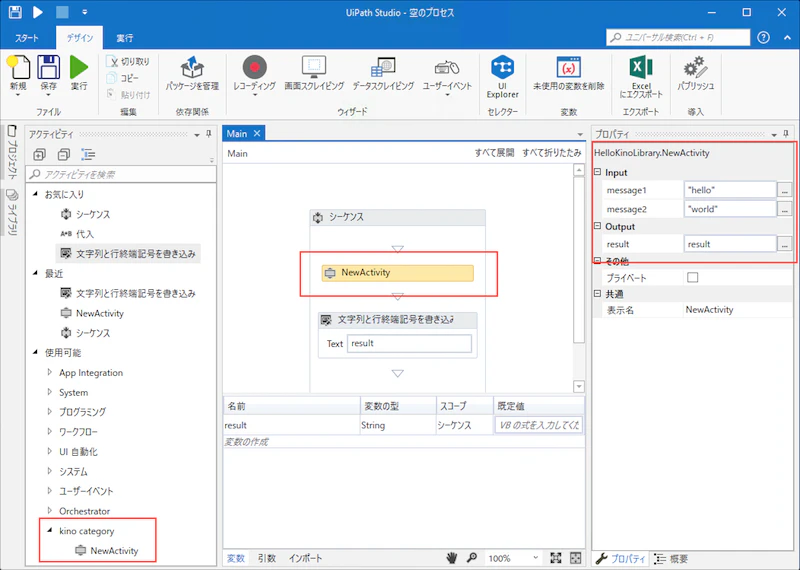800x570 pixels.
Task: Launch the Data Scraping wizard
Action: [383, 67]
